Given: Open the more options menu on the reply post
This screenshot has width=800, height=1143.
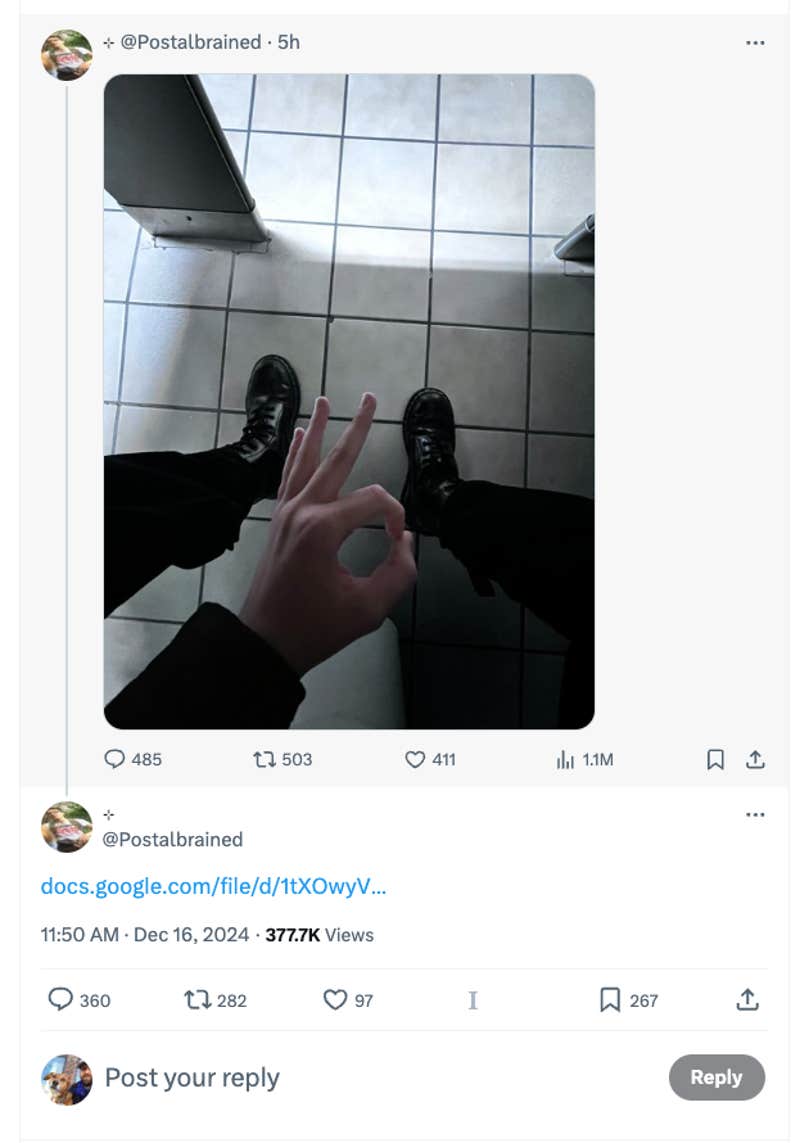Looking at the screenshot, I should pyautogui.click(x=756, y=814).
